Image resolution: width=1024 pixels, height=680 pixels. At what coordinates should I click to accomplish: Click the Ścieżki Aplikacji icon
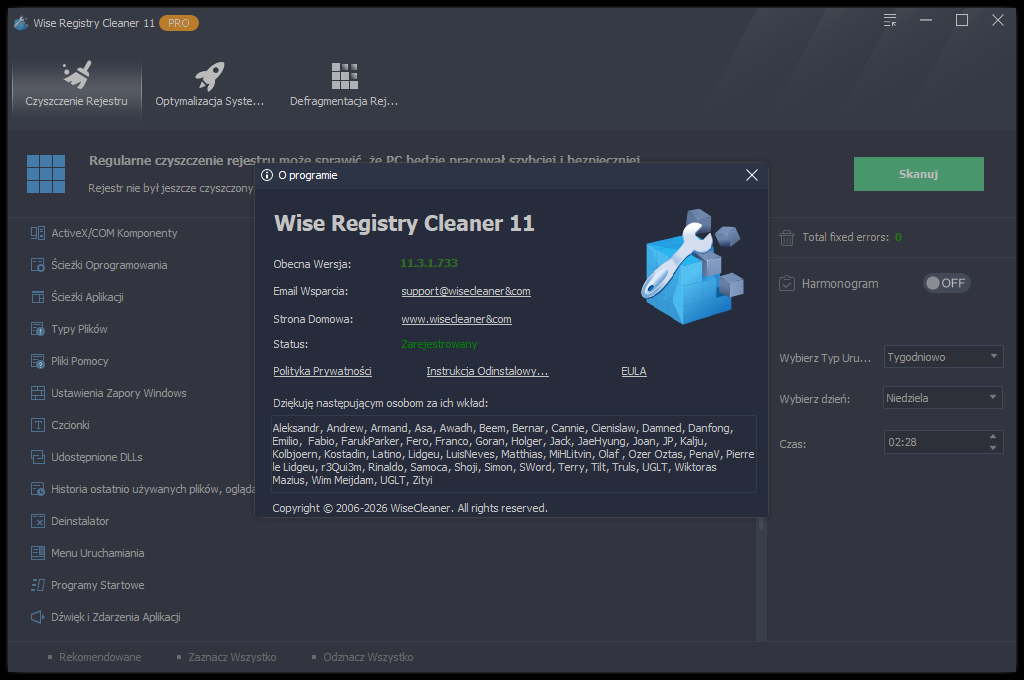38,297
